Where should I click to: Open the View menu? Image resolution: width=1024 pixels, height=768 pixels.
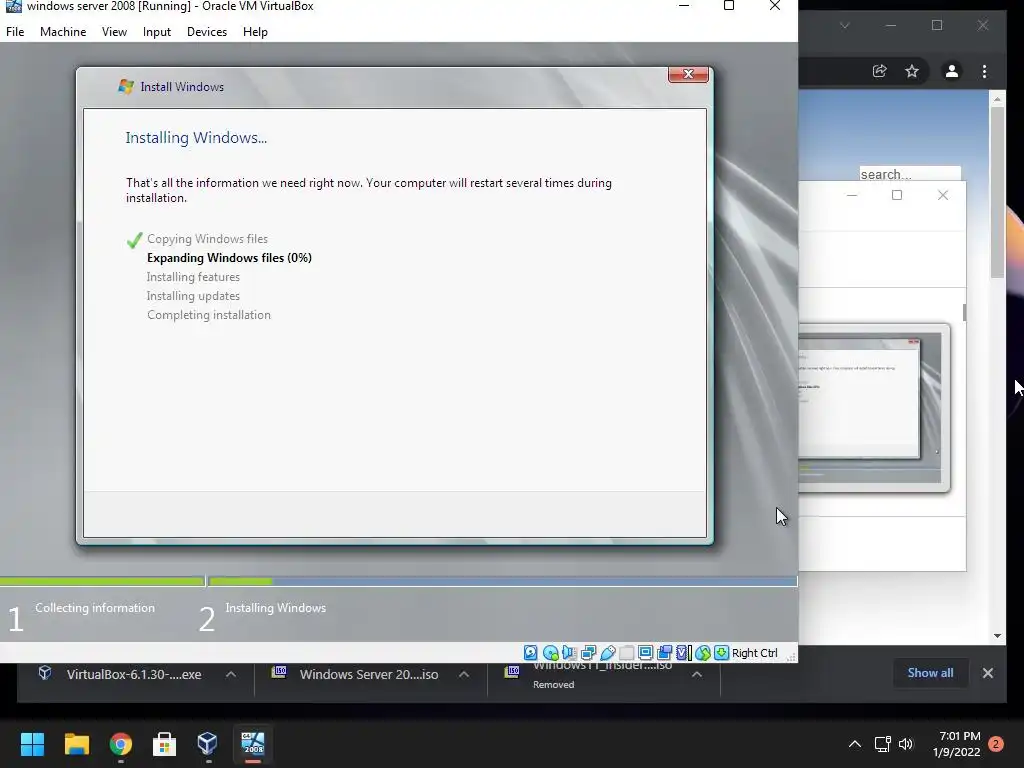click(114, 31)
